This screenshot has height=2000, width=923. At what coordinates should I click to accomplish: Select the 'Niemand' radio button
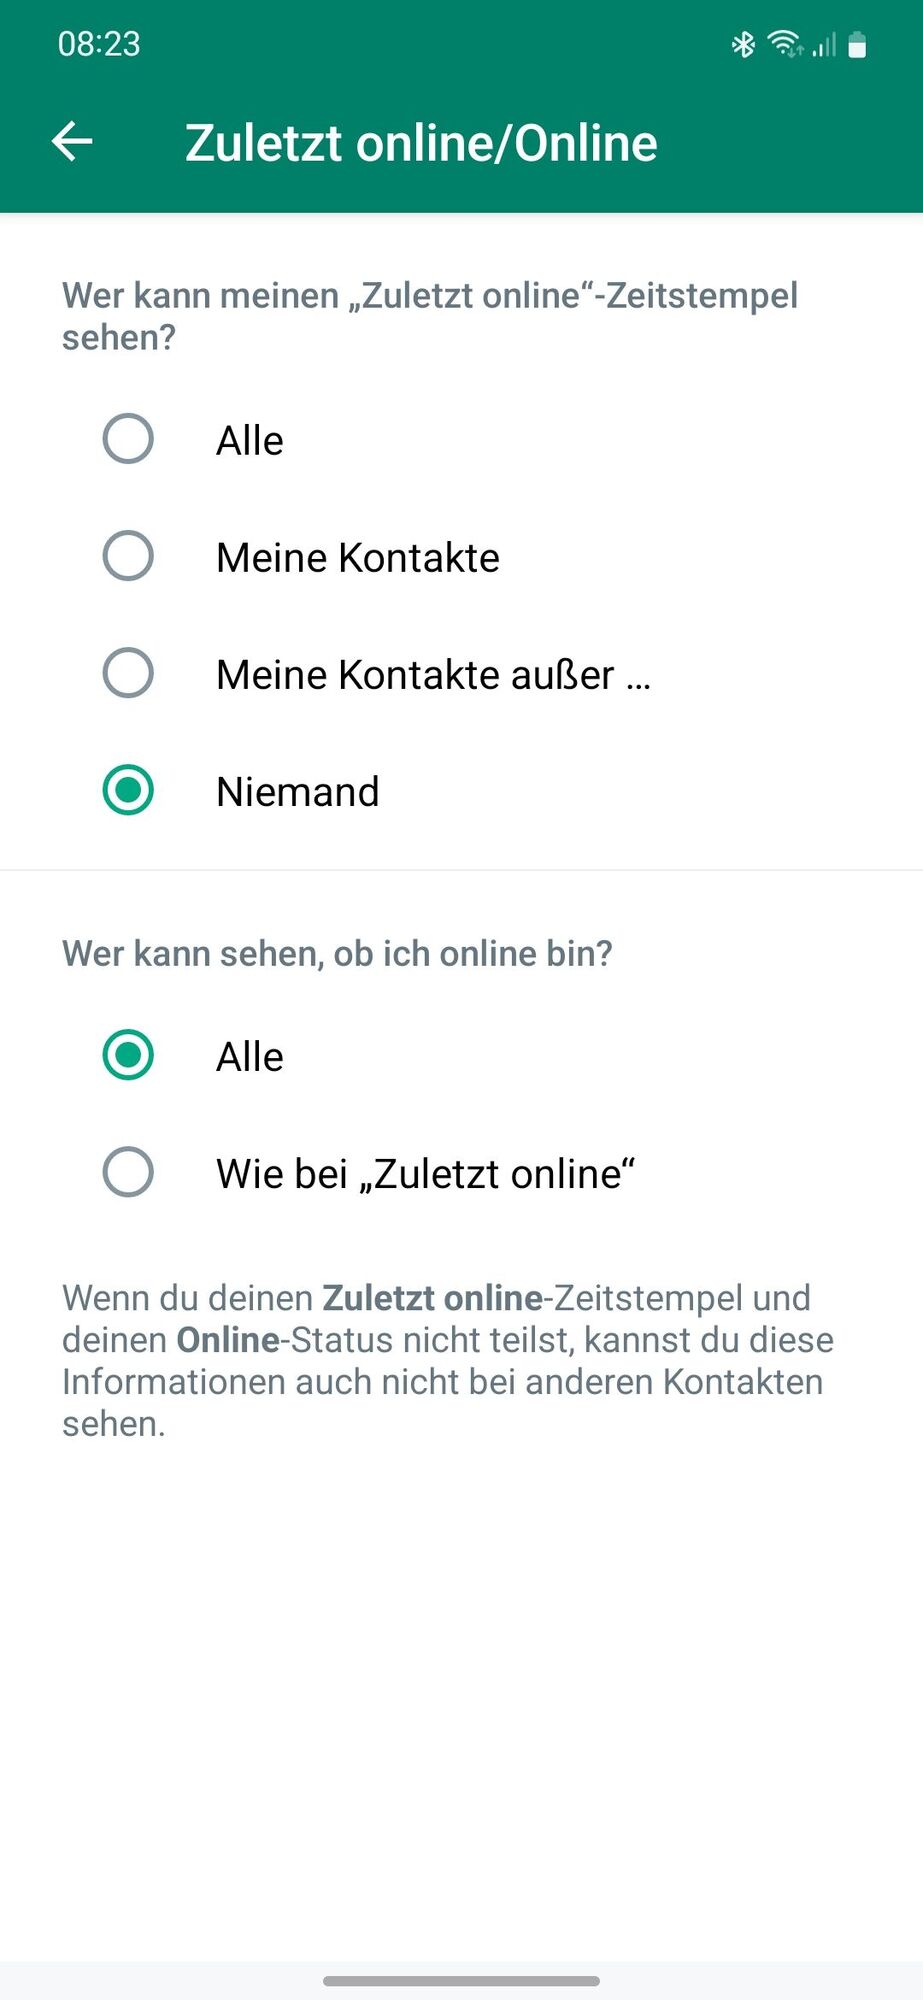(128, 790)
